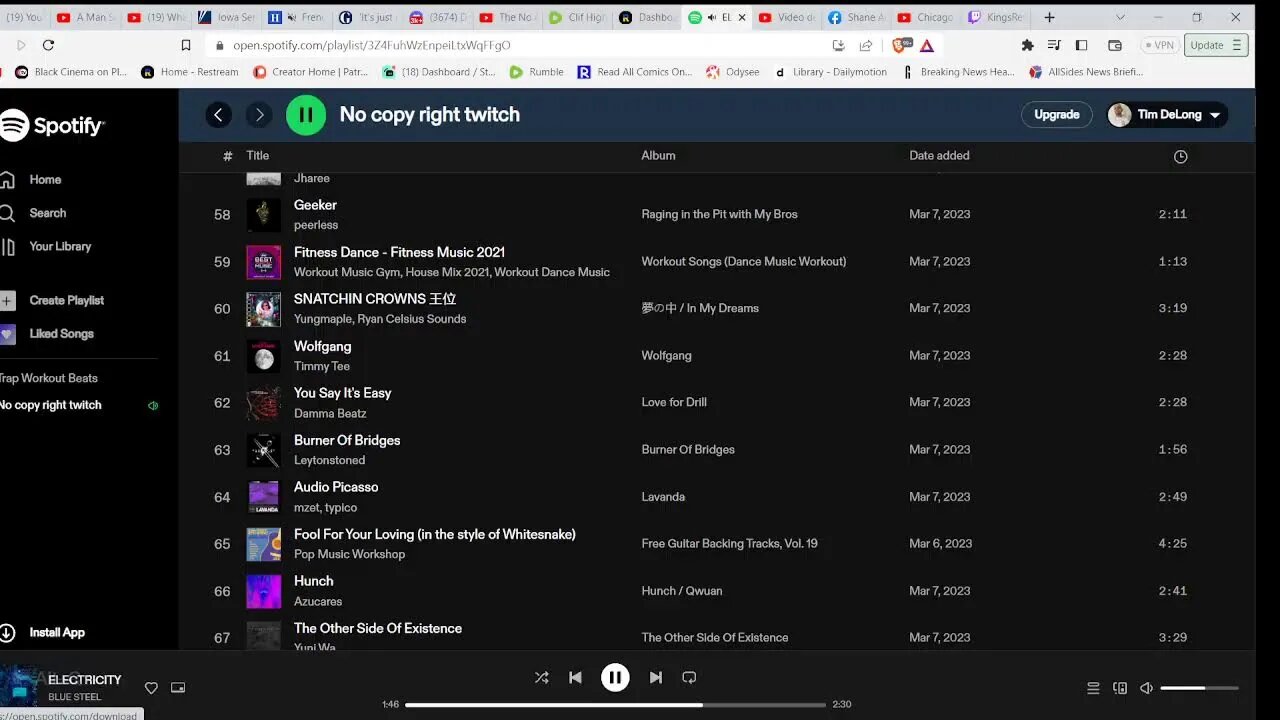Close the active Spotify browser tab

click(742, 17)
